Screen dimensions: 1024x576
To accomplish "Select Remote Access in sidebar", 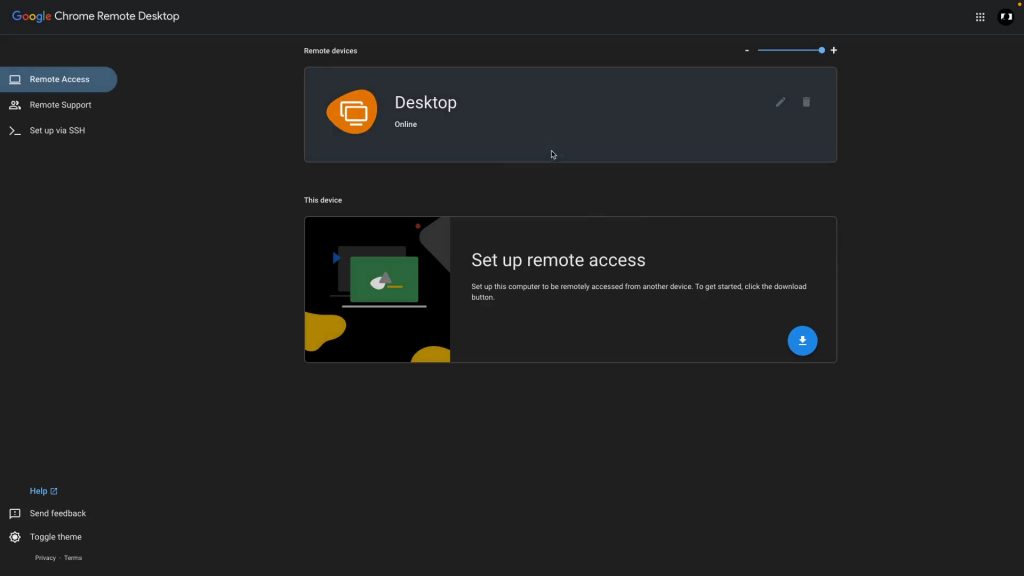I will point(58,79).
